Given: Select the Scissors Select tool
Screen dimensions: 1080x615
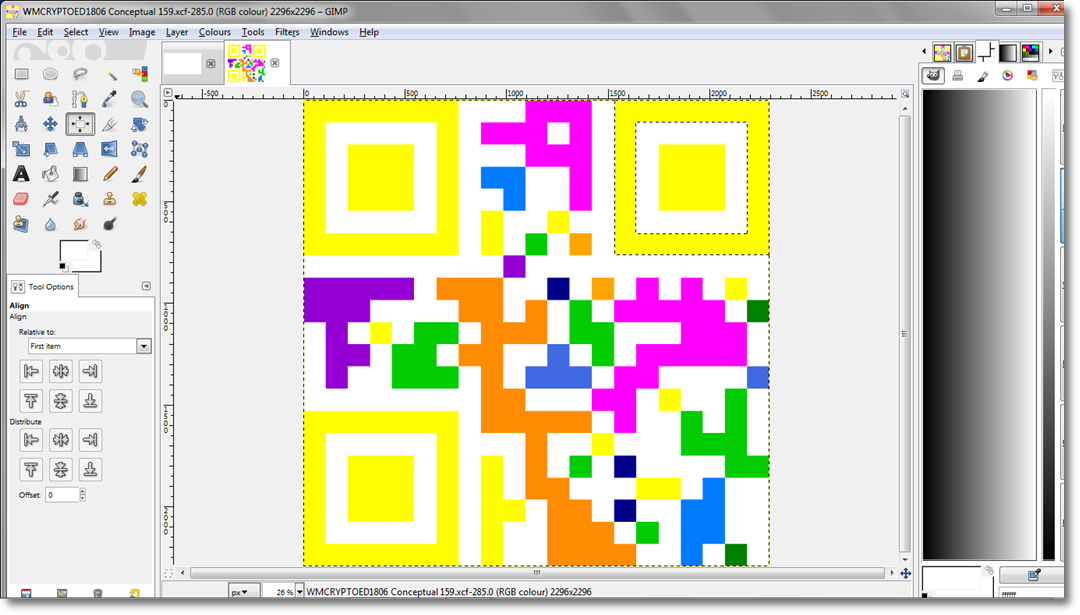Looking at the screenshot, I should point(21,99).
